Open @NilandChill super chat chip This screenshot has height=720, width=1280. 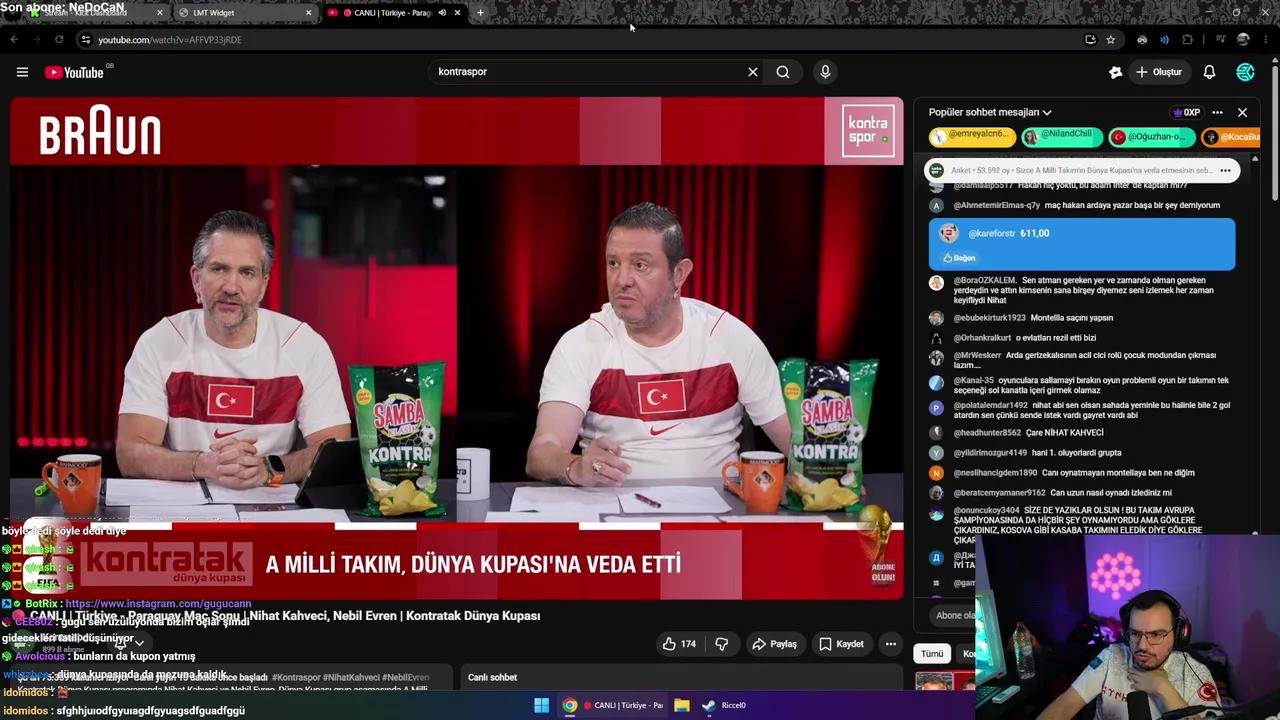click(1061, 136)
